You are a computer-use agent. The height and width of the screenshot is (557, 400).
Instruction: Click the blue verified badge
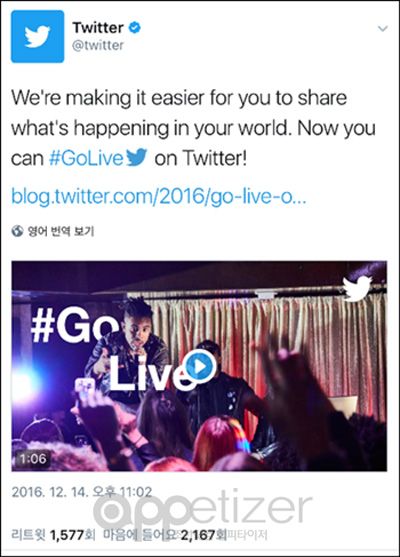pyautogui.click(x=134, y=27)
